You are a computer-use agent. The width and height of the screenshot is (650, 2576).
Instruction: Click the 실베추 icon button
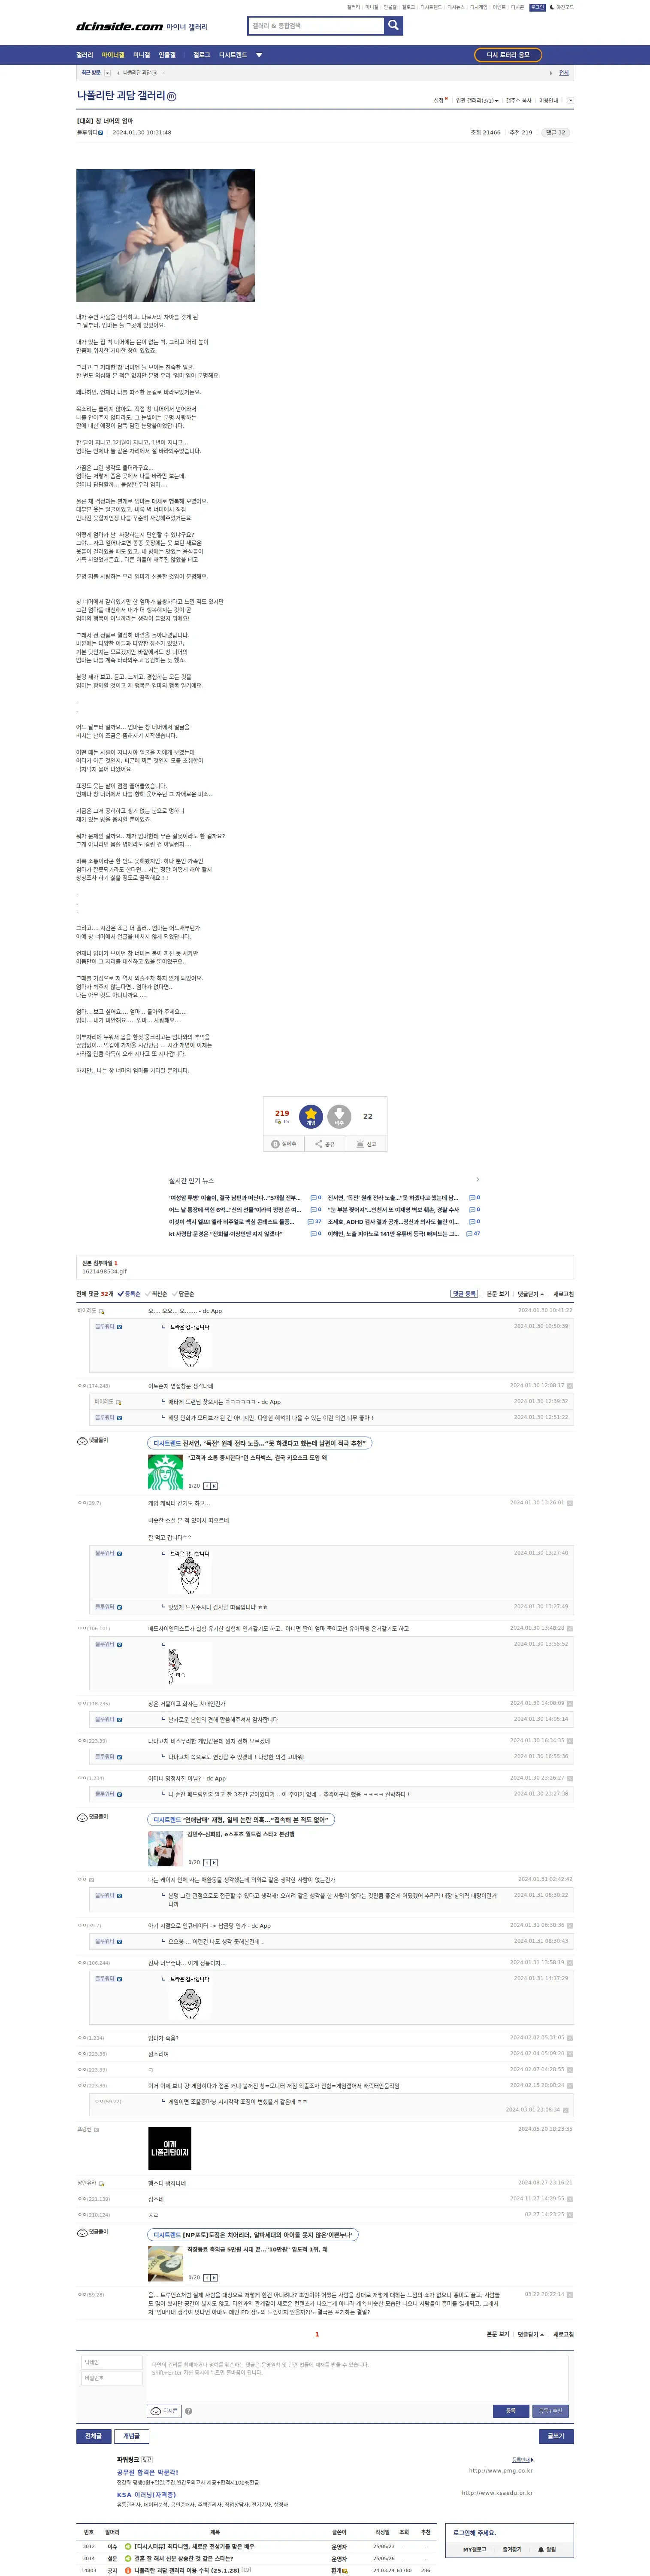(284, 1144)
